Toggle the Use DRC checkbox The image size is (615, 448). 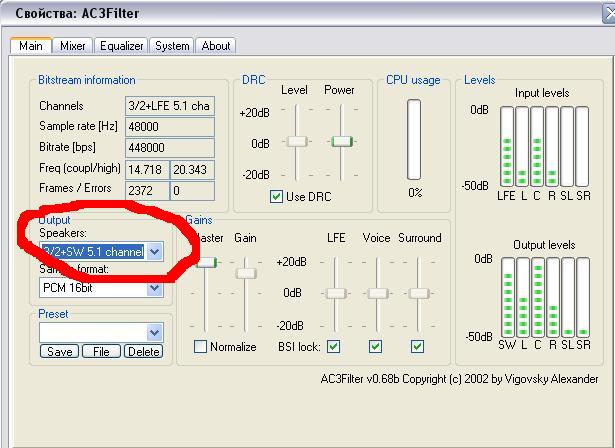coord(277,197)
